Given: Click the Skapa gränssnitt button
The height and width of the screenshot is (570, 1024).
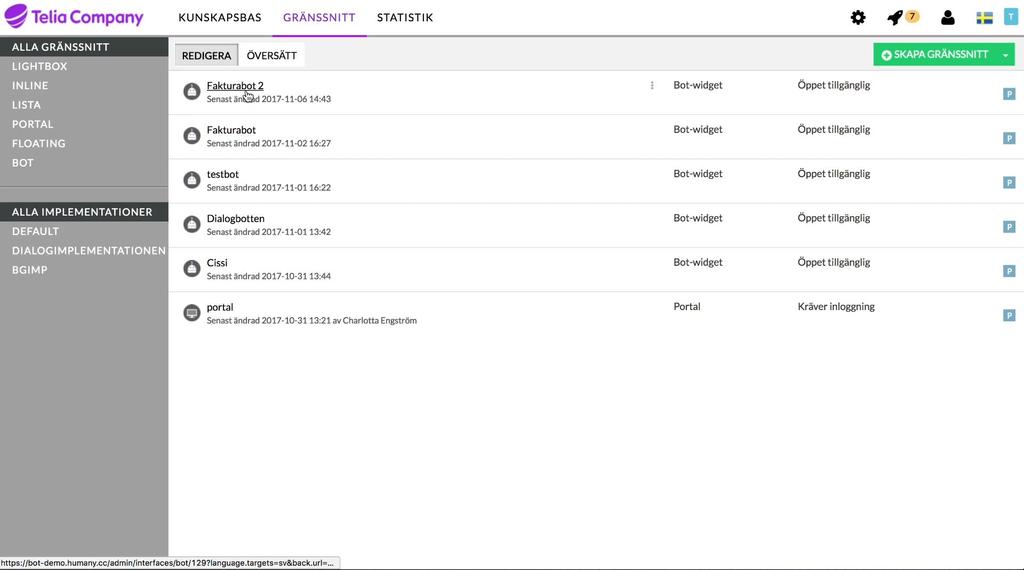Looking at the screenshot, I should pyautogui.click(x=935, y=55).
